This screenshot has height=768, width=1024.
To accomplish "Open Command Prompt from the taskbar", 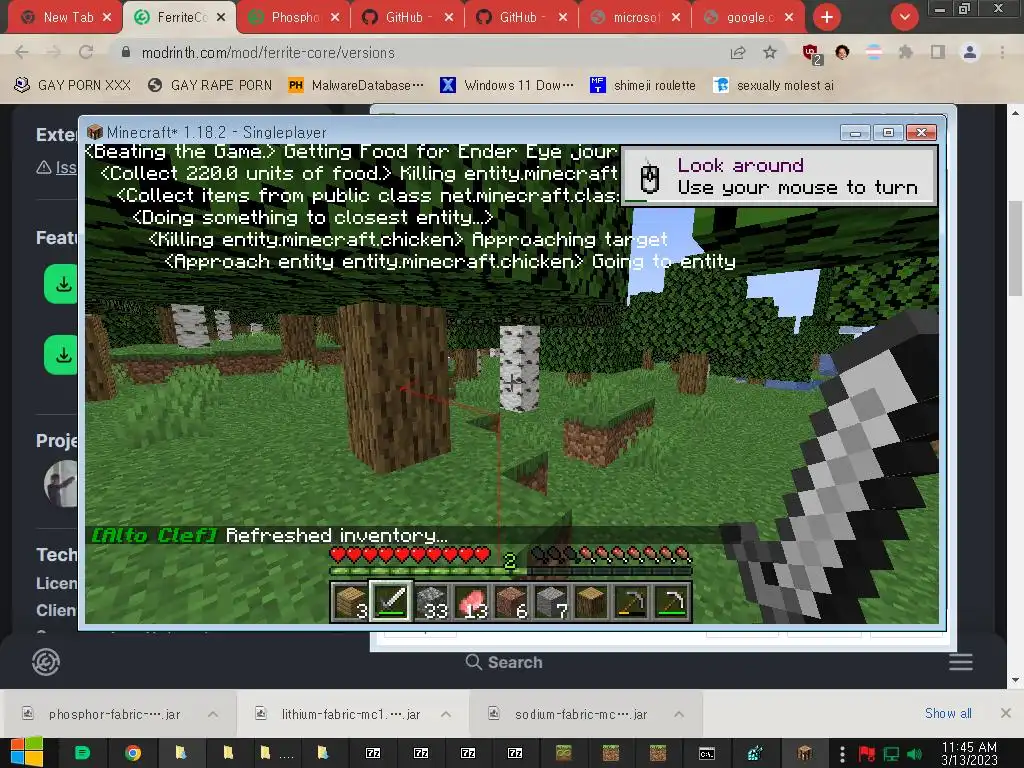I will pos(707,754).
